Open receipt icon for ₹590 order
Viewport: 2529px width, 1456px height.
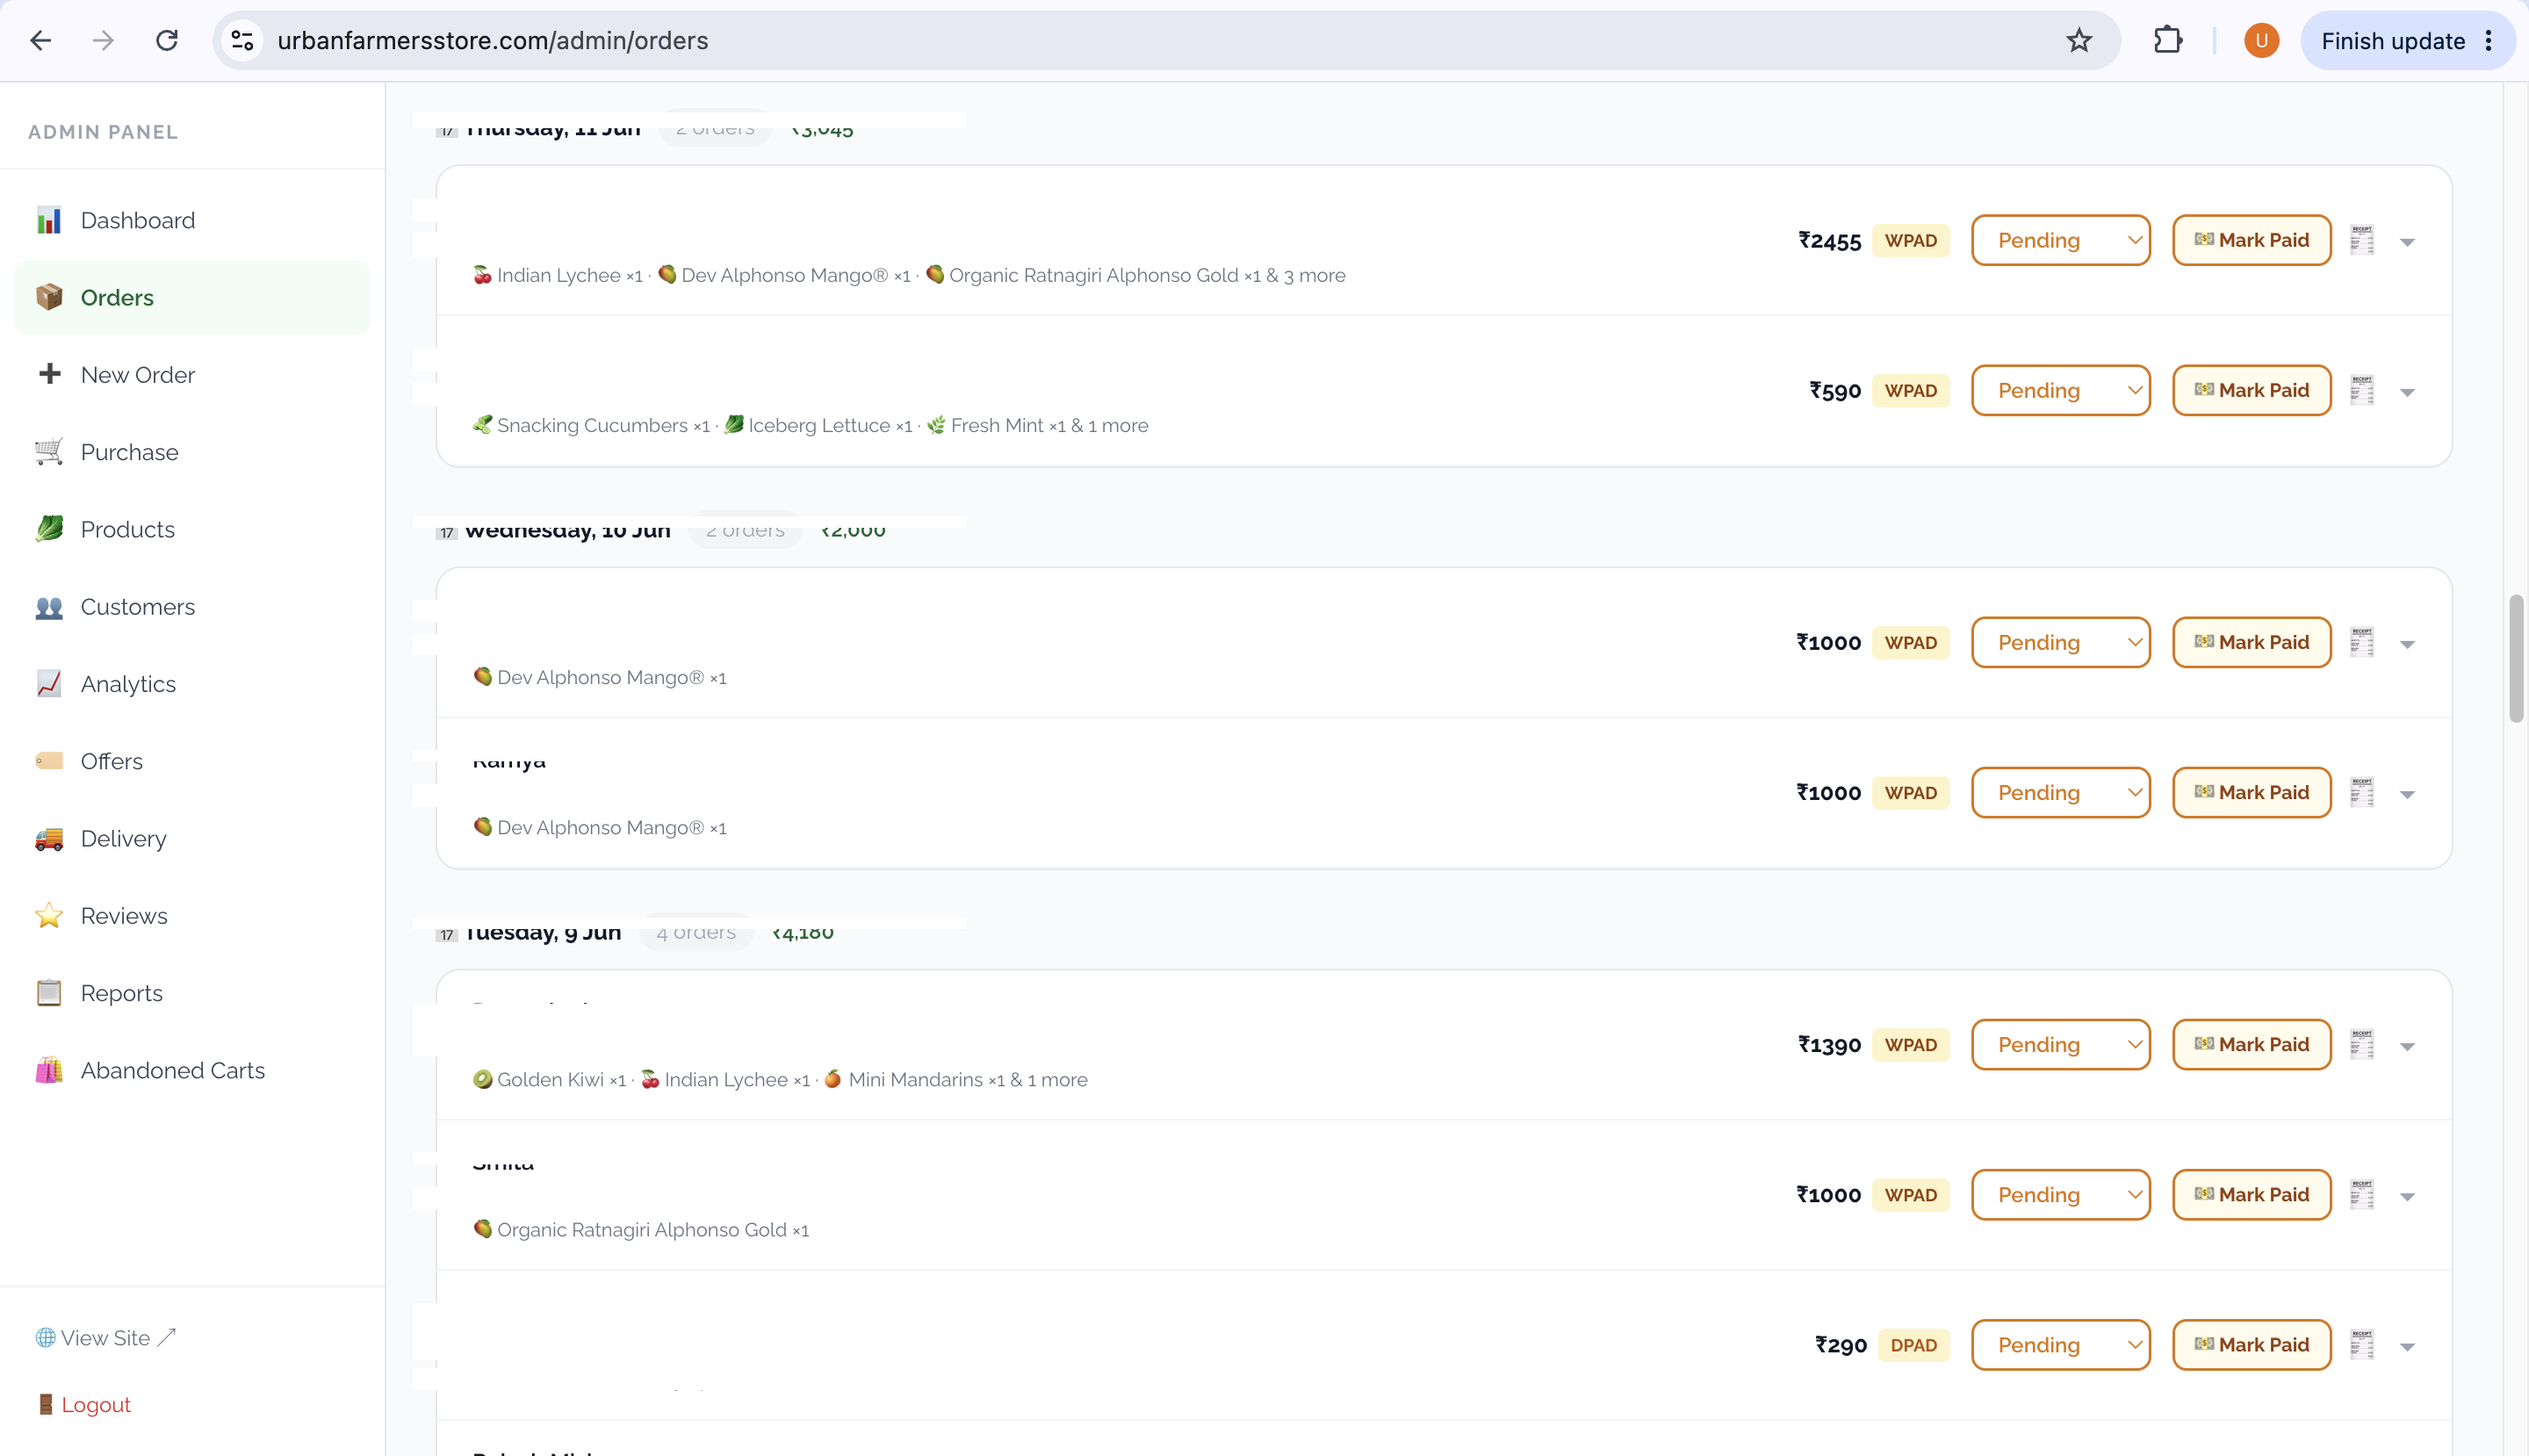coord(2362,390)
